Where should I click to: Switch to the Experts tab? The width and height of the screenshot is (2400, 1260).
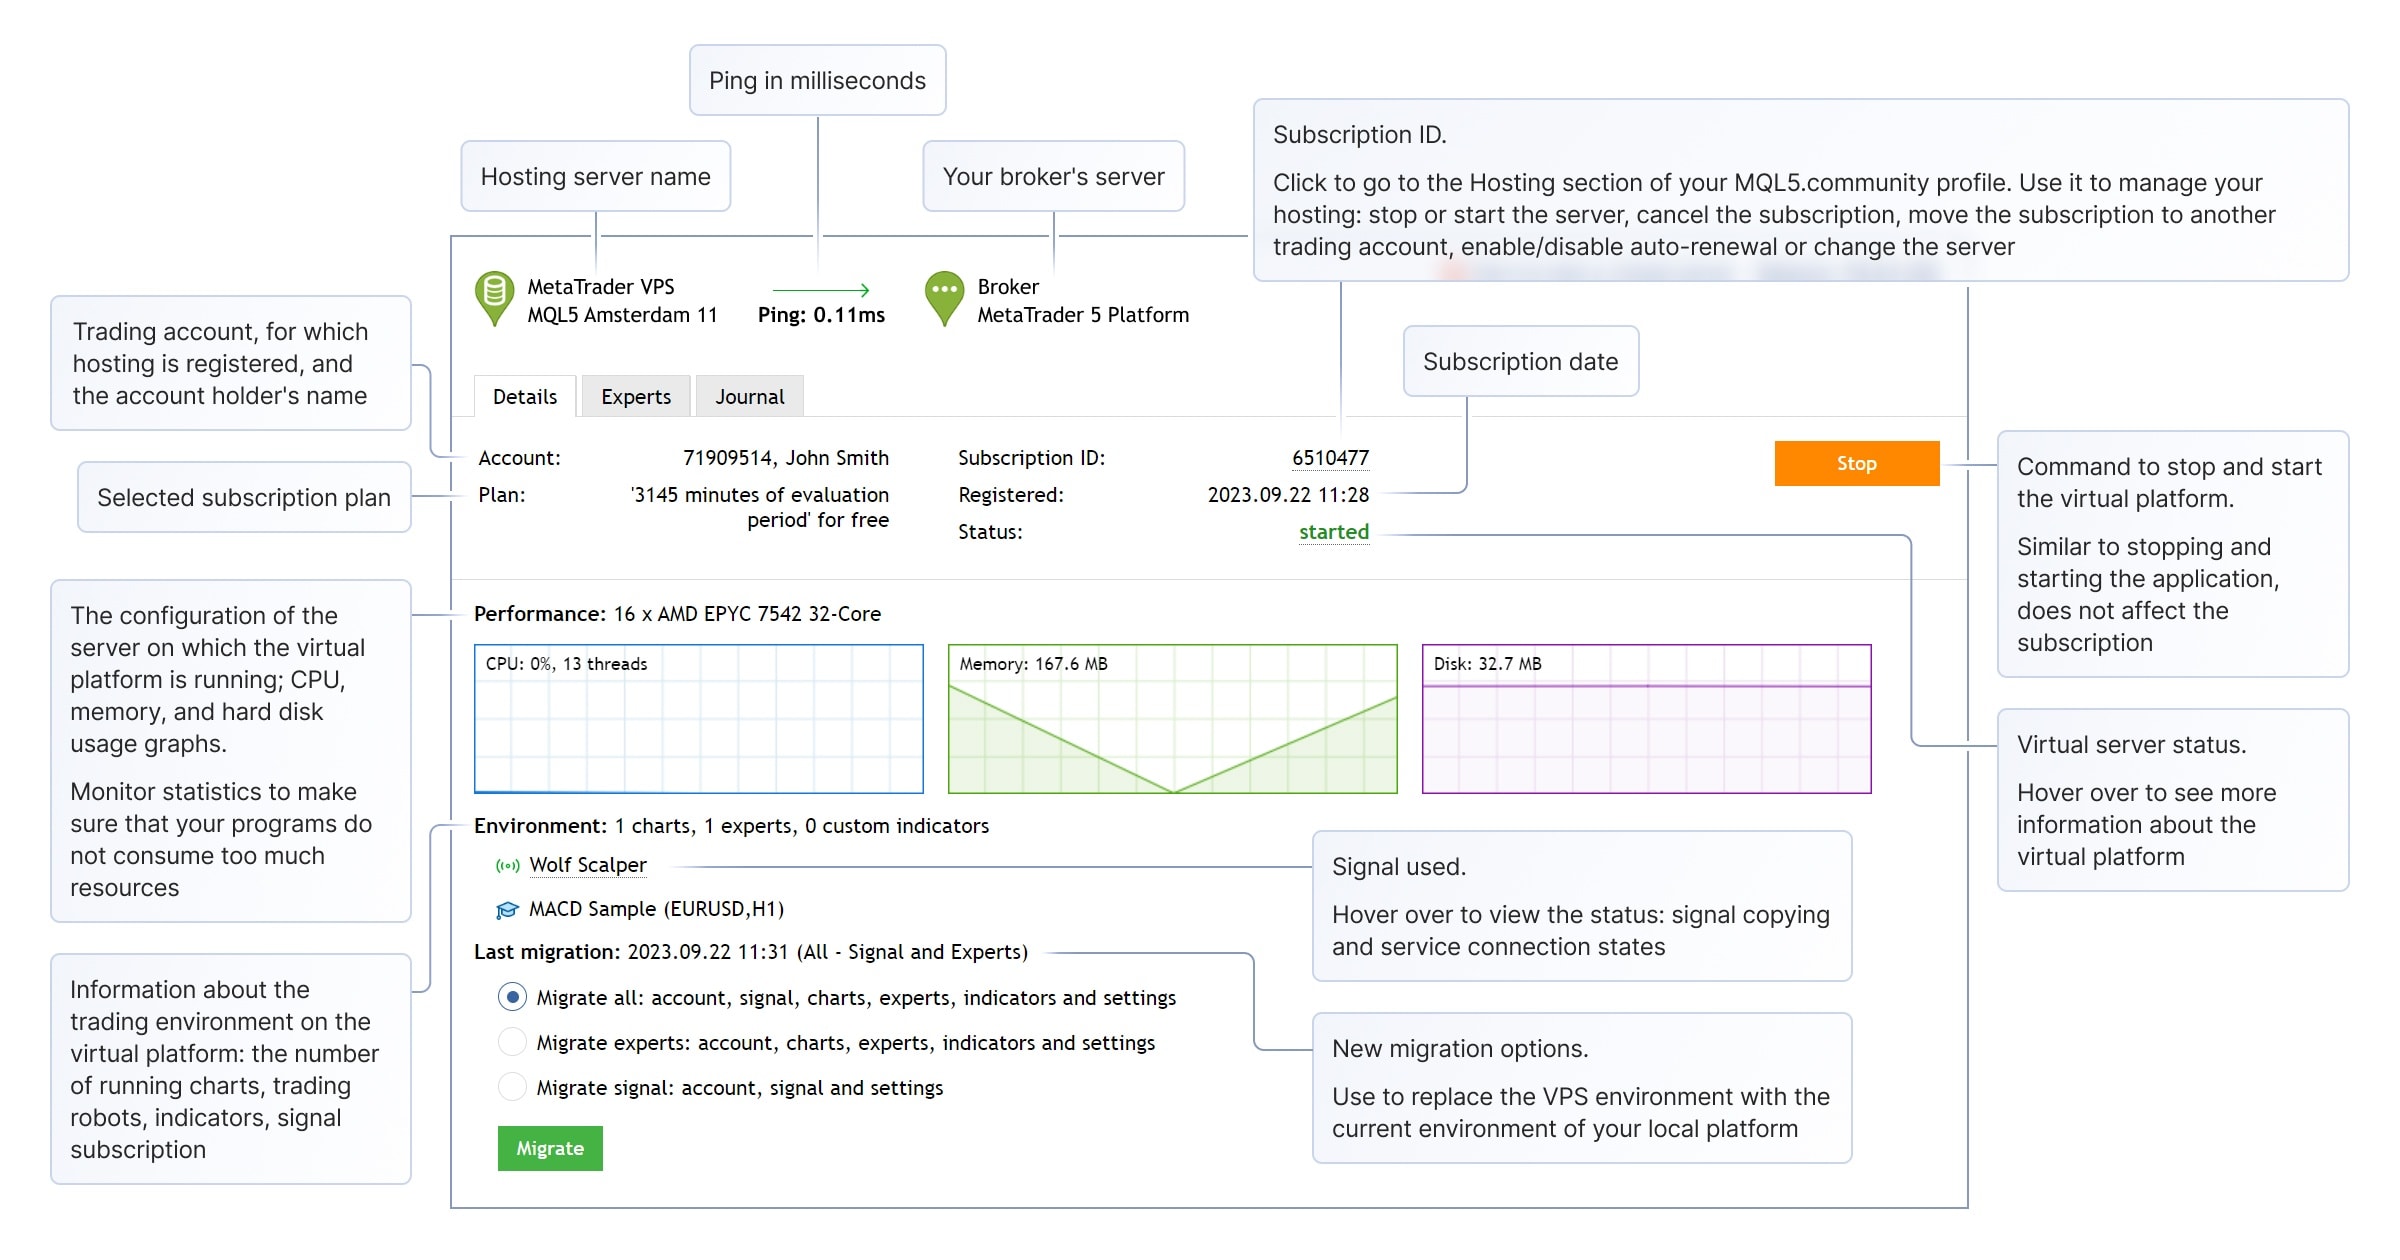coord(635,396)
